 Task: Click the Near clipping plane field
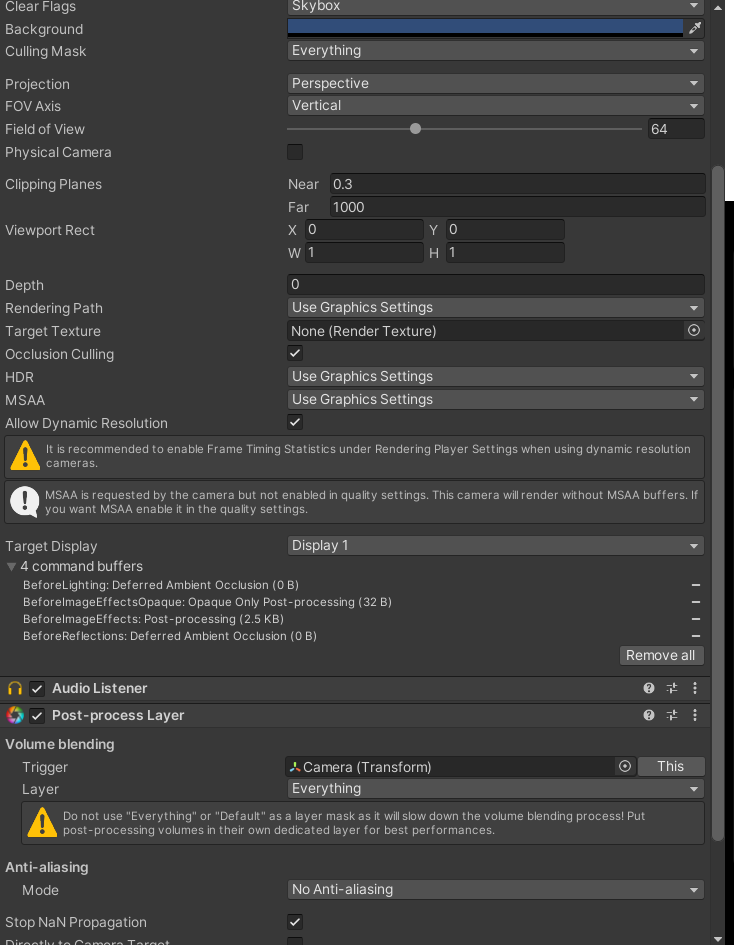click(517, 184)
